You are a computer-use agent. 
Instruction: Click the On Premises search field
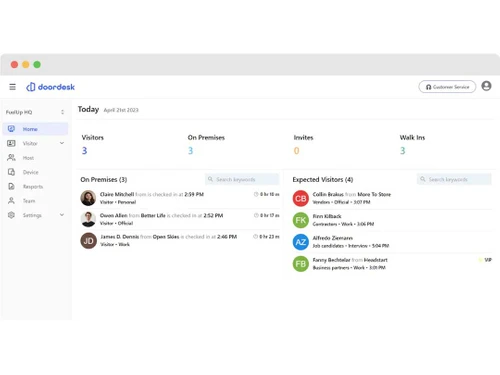pos(242,179)
